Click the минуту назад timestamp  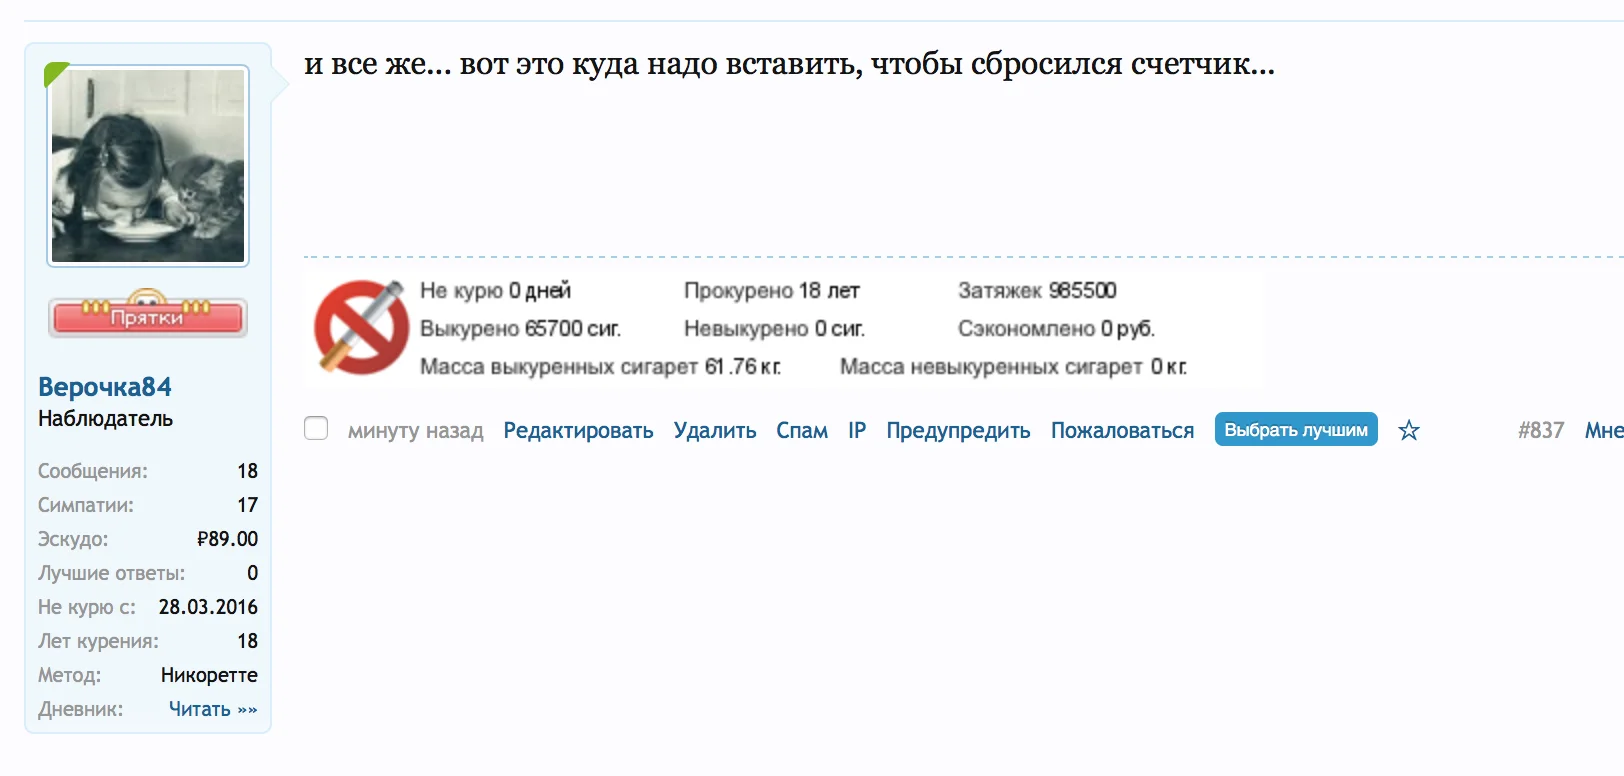click(x=415, y=431)
